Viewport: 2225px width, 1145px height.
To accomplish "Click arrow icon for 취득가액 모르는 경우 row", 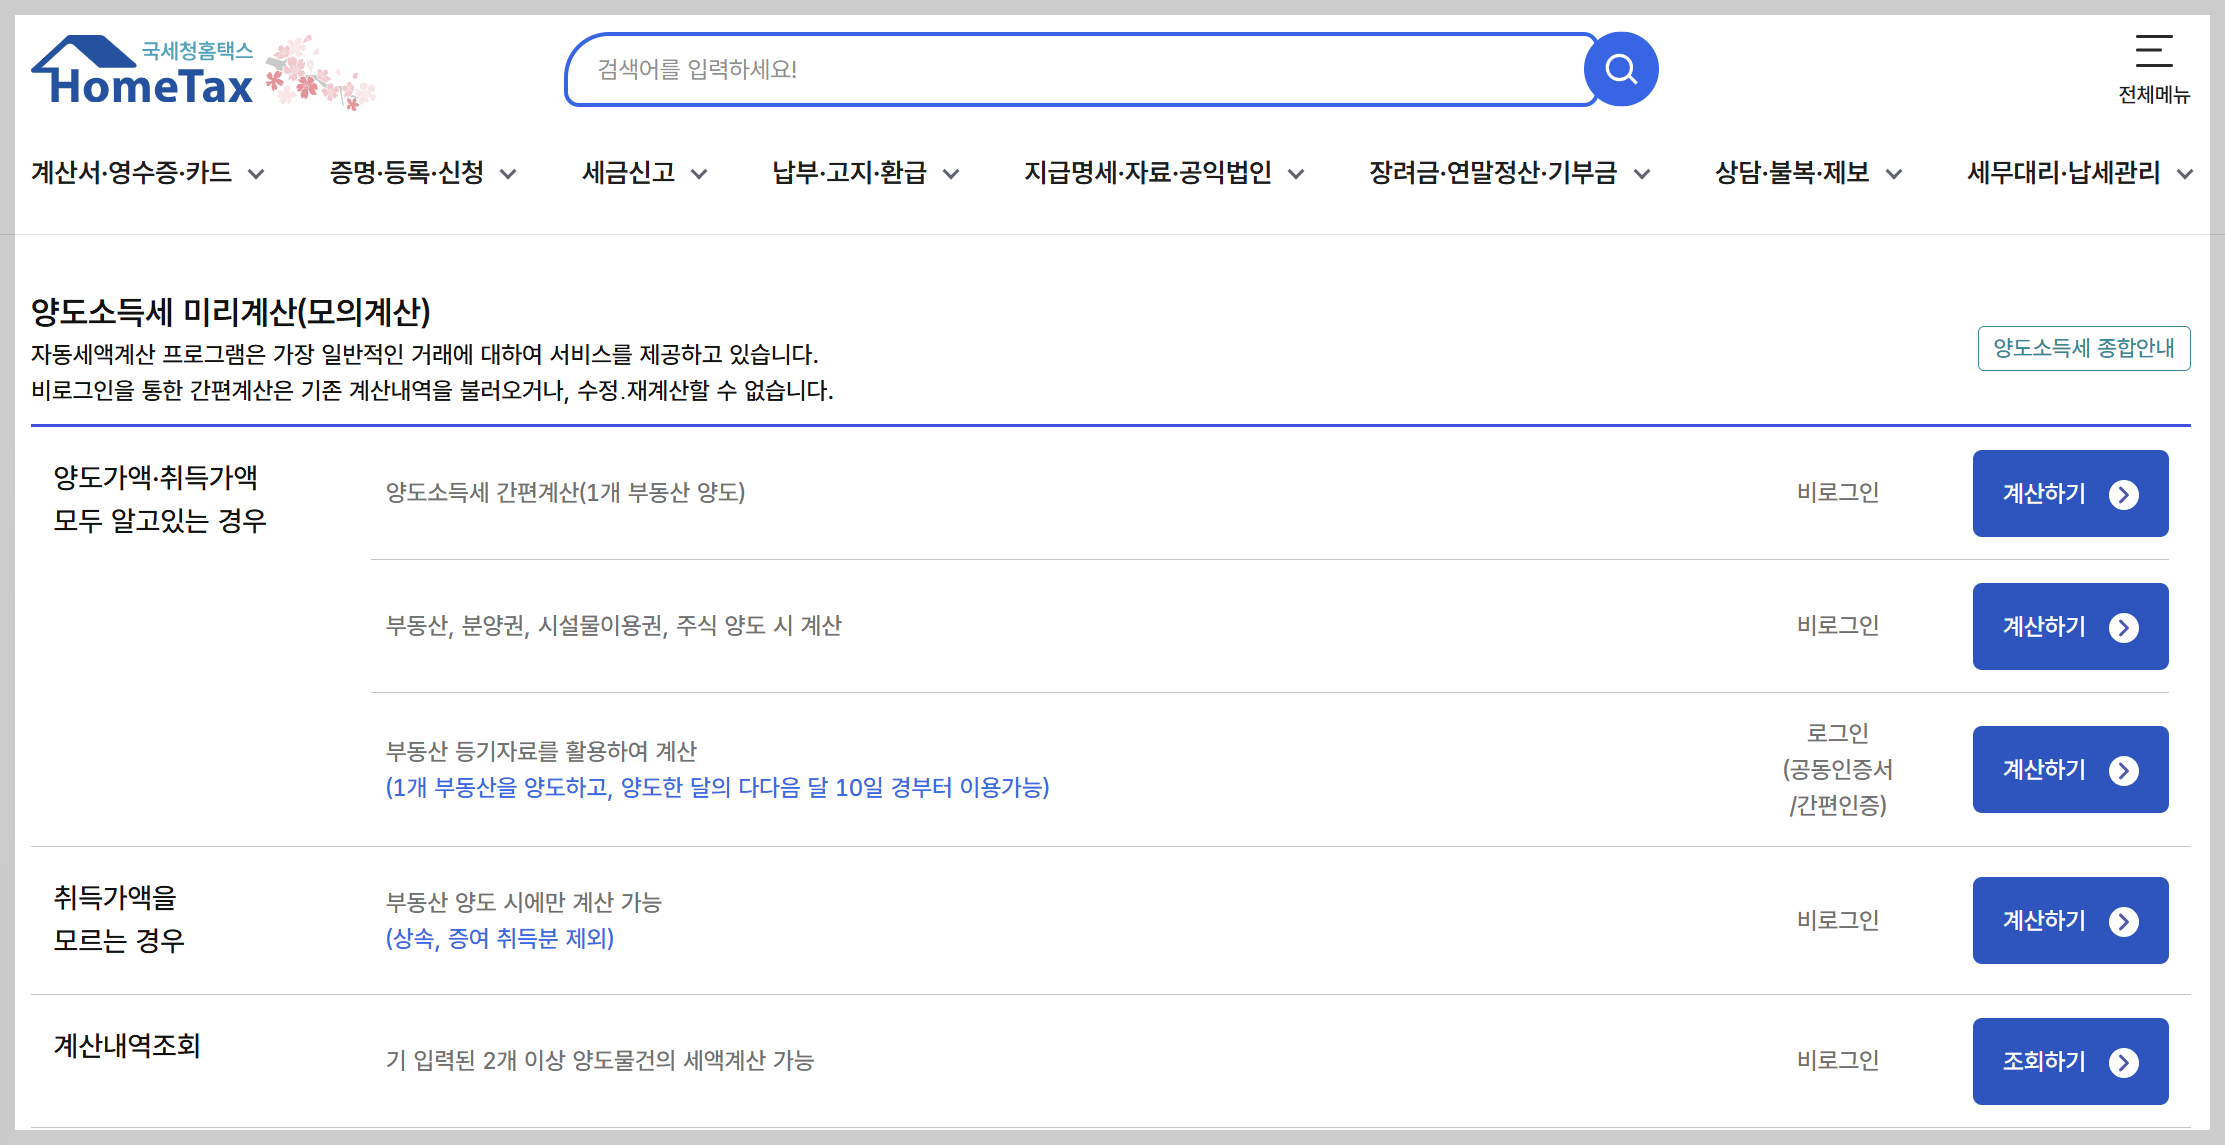I will pyautogui.click(x=2123, y=921).
